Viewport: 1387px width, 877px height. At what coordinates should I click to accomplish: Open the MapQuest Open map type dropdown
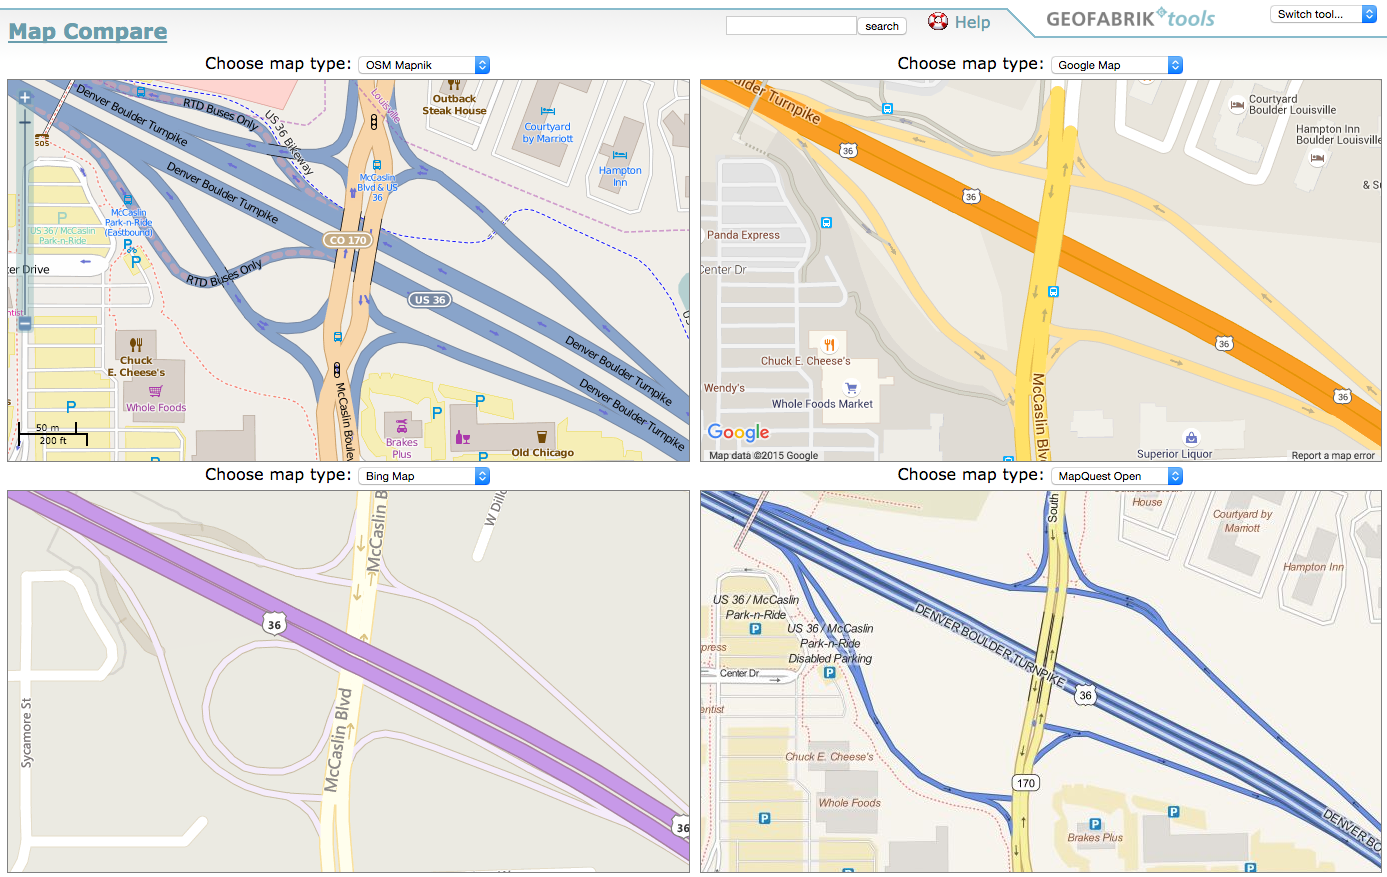pyautogui.click(x=1117, y=476)
